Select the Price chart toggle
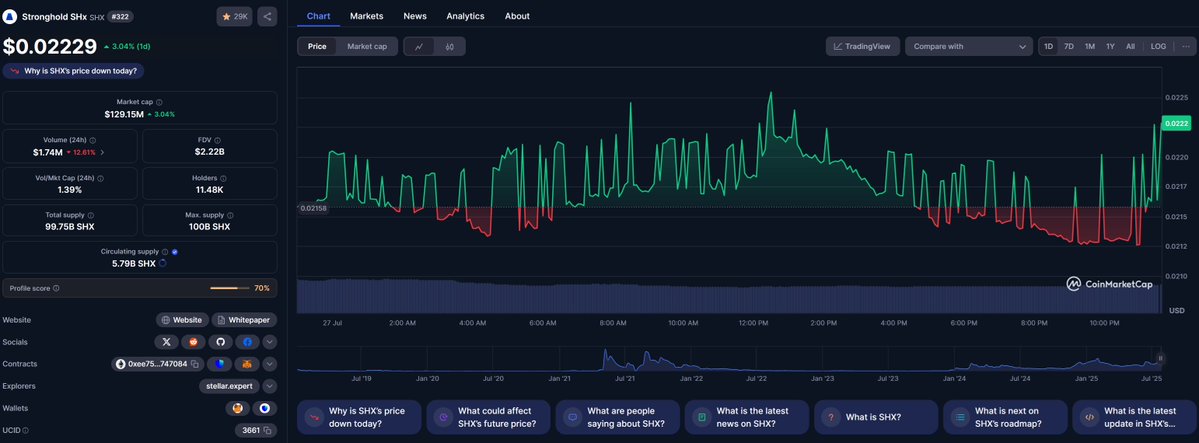Screen dimensions: 1199x443 click(317, 47)
